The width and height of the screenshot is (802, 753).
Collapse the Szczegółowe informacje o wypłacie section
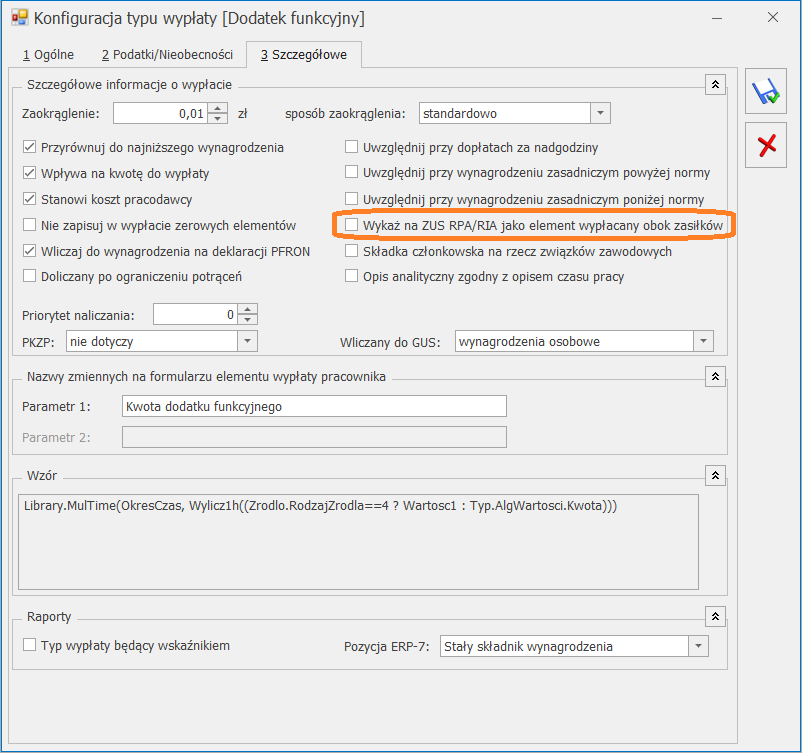point(715,84)
